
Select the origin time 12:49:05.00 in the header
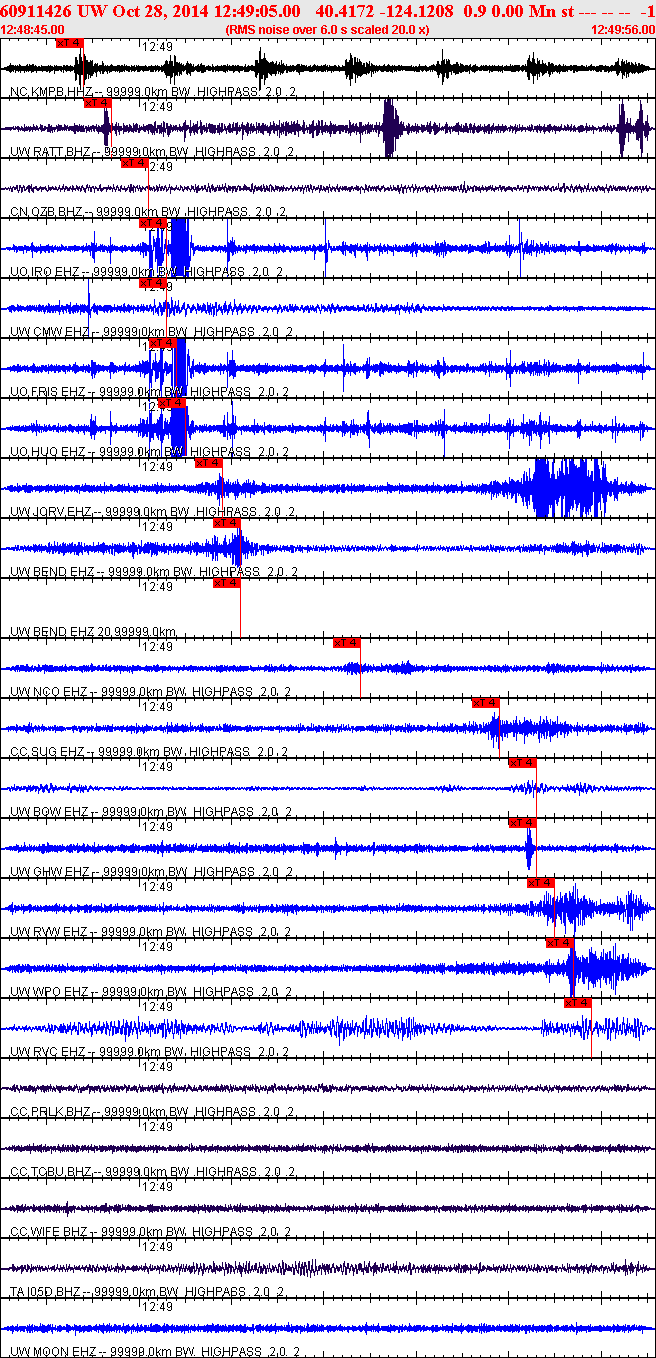pos(255,11)
